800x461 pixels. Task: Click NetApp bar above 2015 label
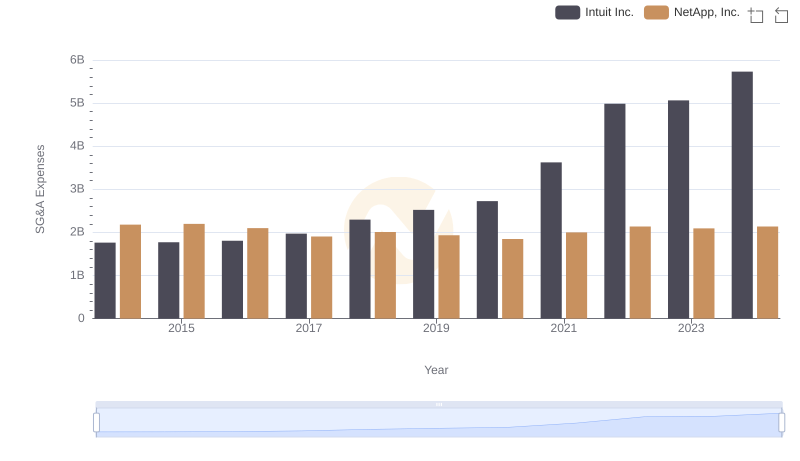click(194, 271)
